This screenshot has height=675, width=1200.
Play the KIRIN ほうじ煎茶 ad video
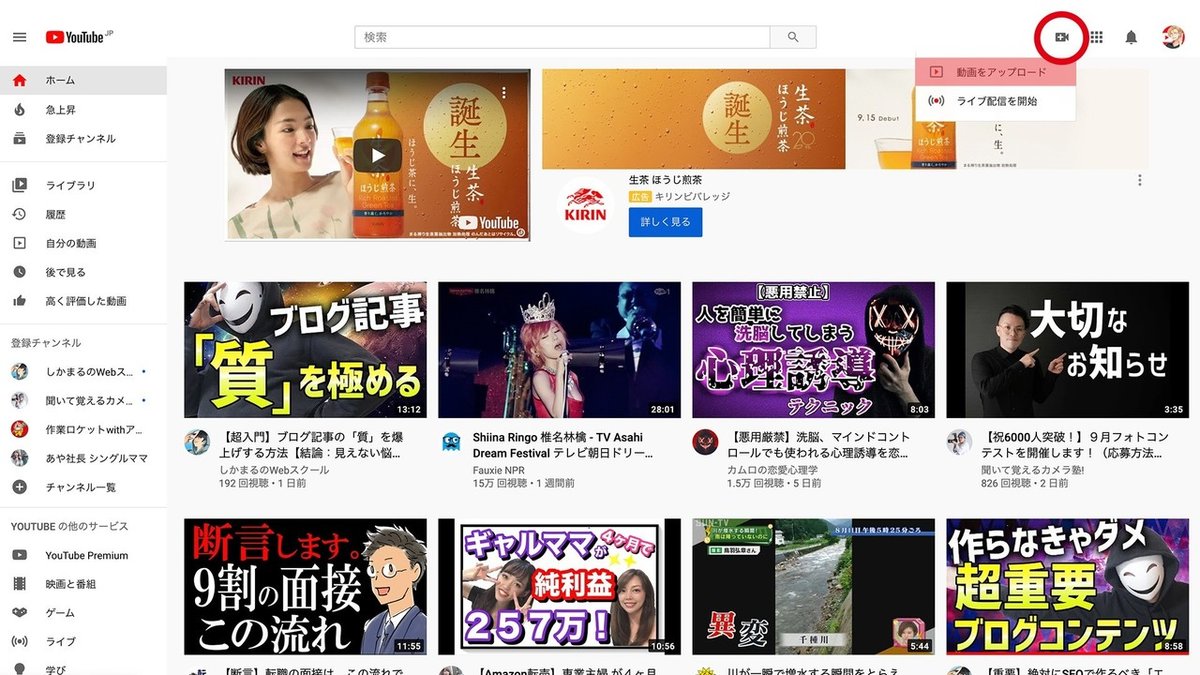[377, 155]
